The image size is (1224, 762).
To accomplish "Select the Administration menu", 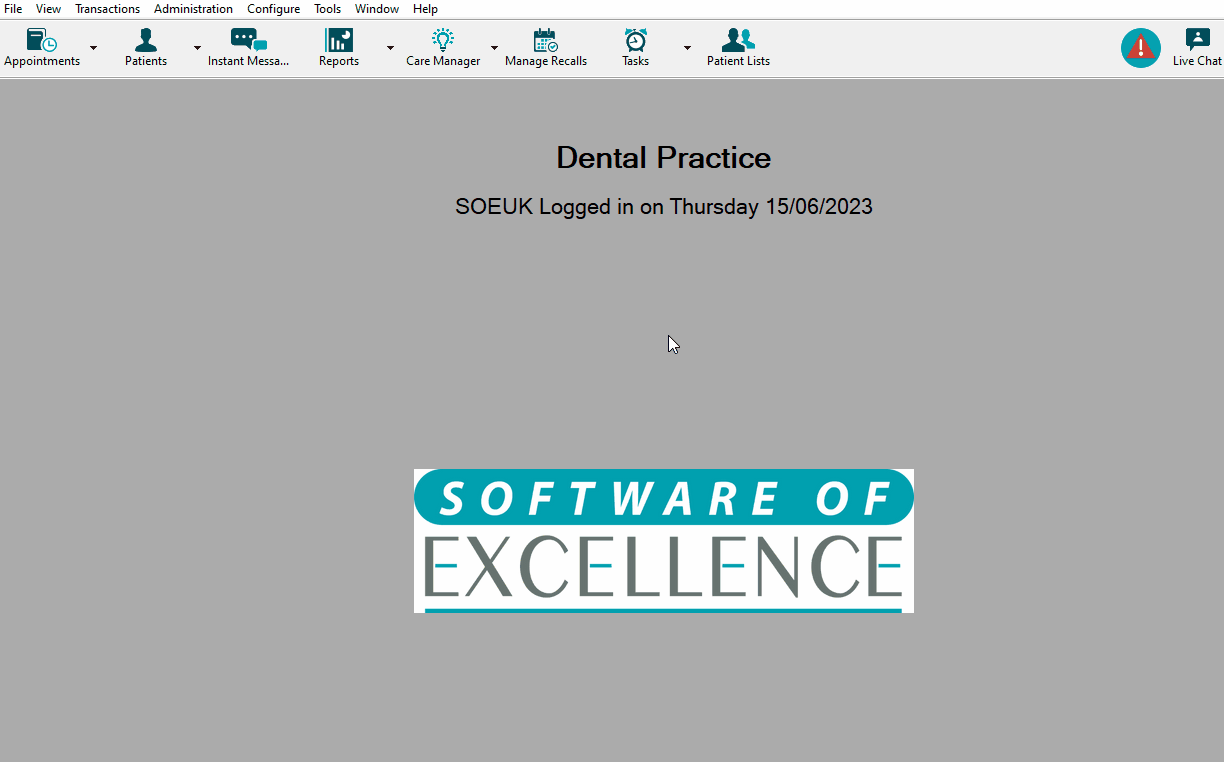I will click(193, 9).
